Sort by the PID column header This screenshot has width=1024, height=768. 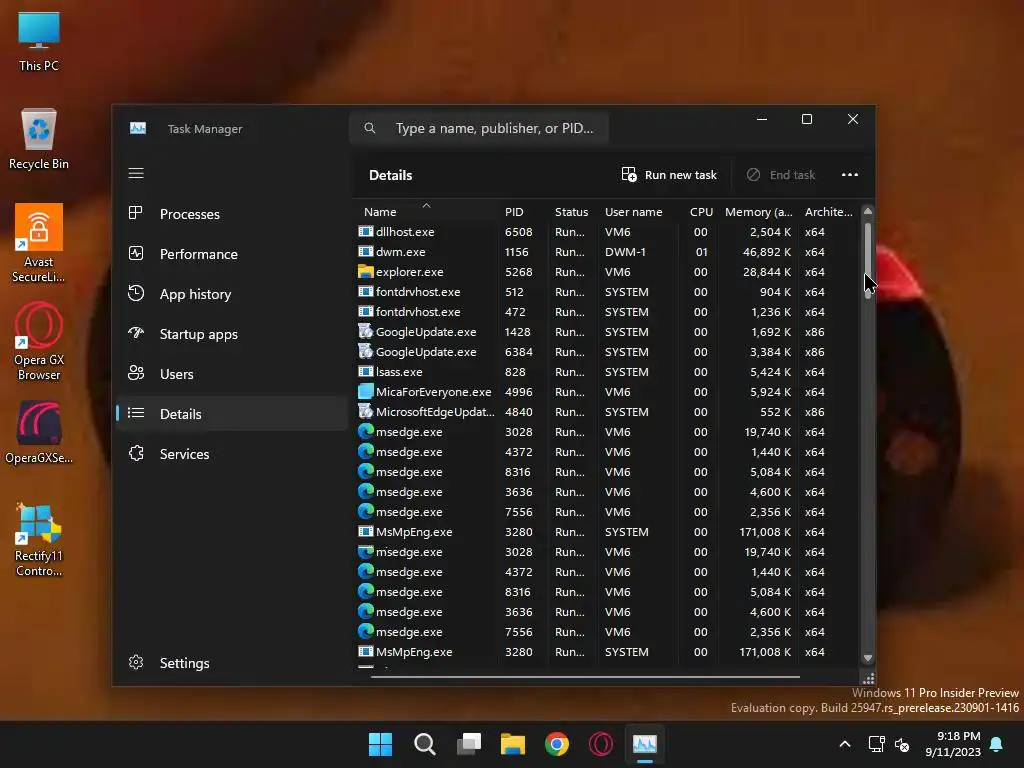523,212
